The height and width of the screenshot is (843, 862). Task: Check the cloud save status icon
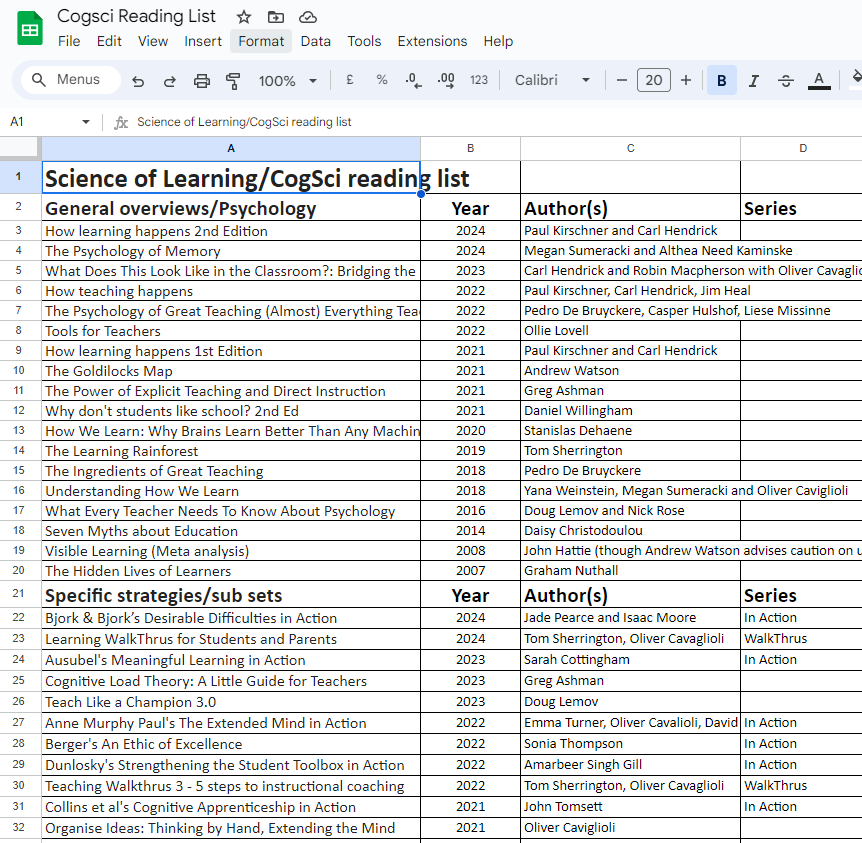click(x=308, y=17)
